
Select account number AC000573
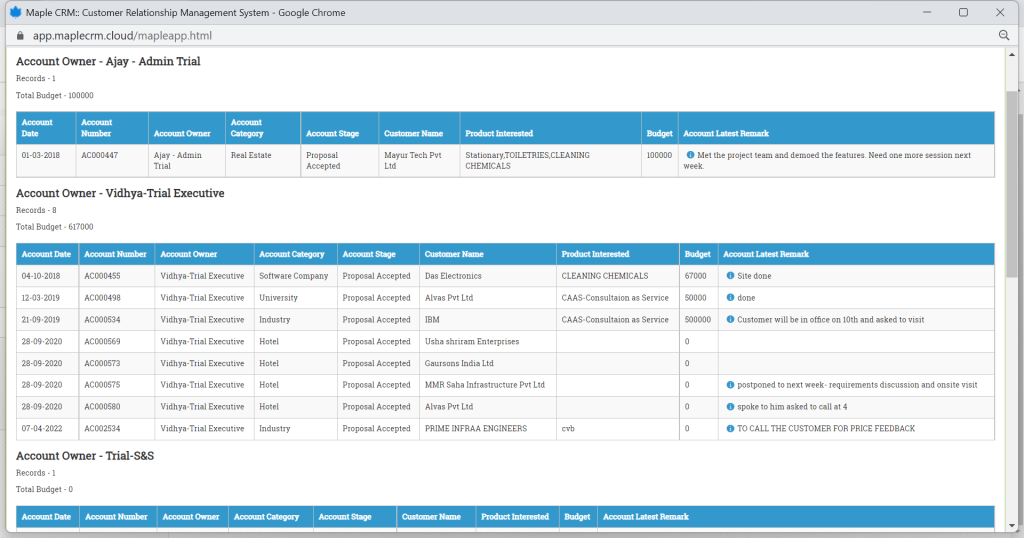(x=103, y=363)
